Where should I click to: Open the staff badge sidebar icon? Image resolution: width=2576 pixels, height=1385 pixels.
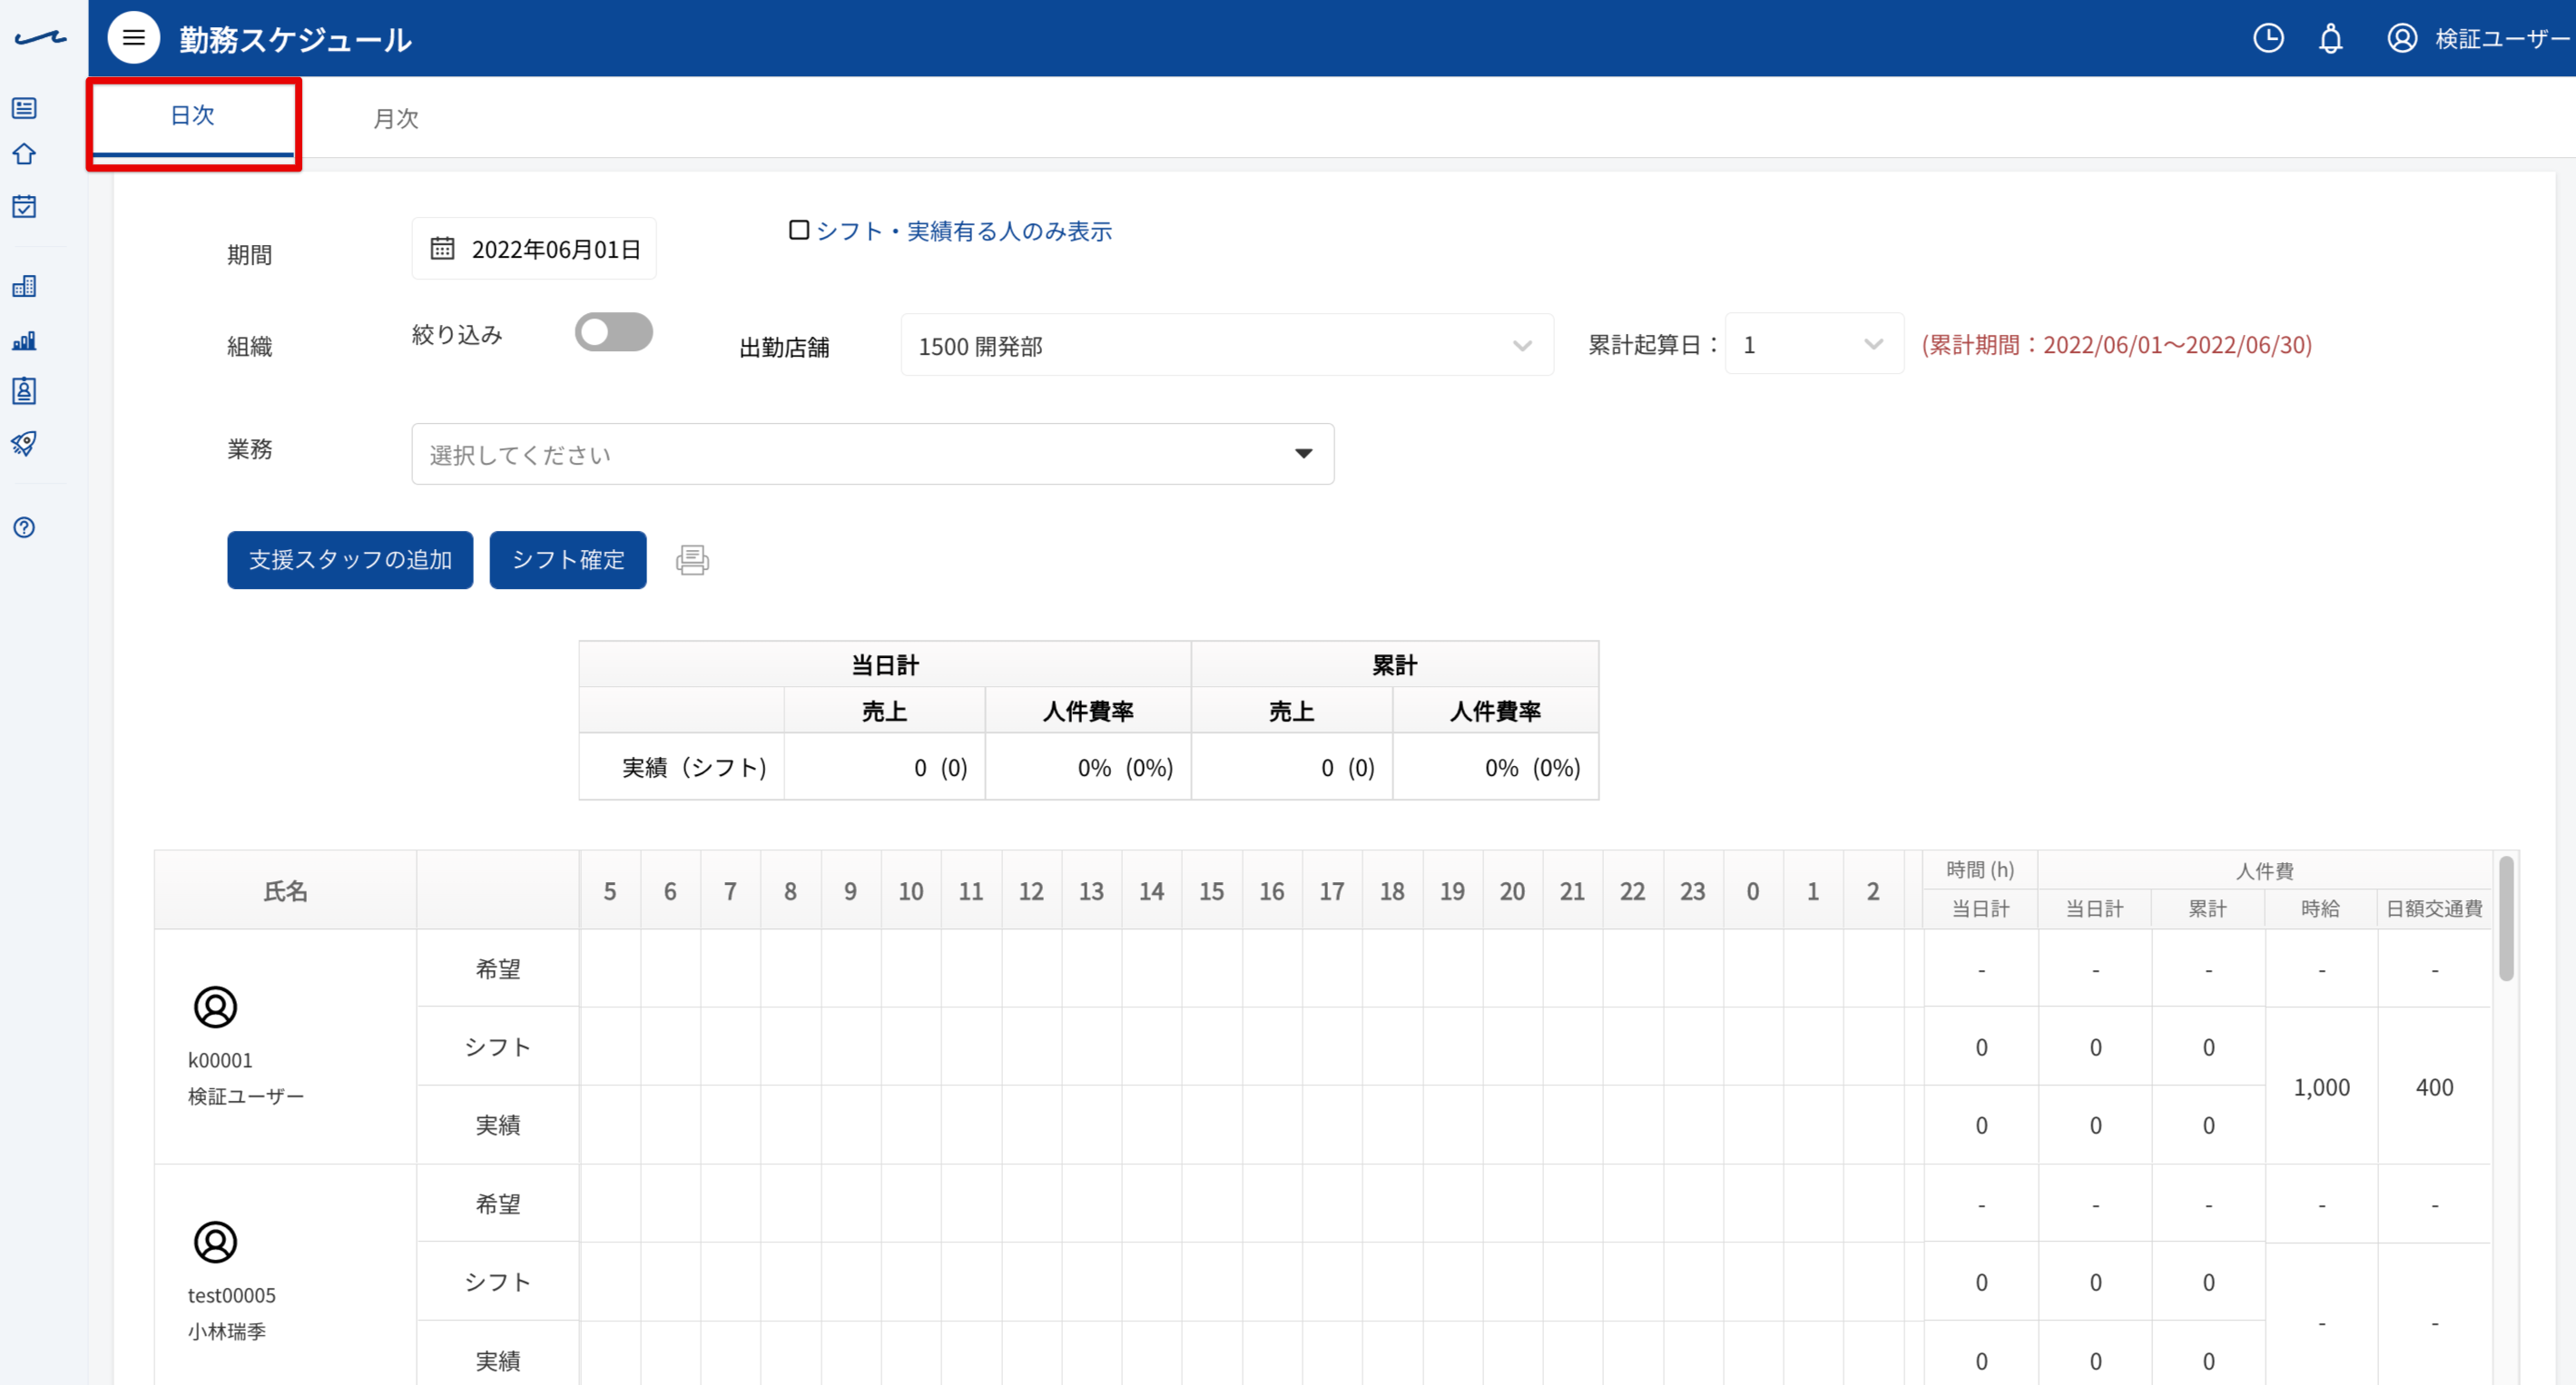(24, 391)
